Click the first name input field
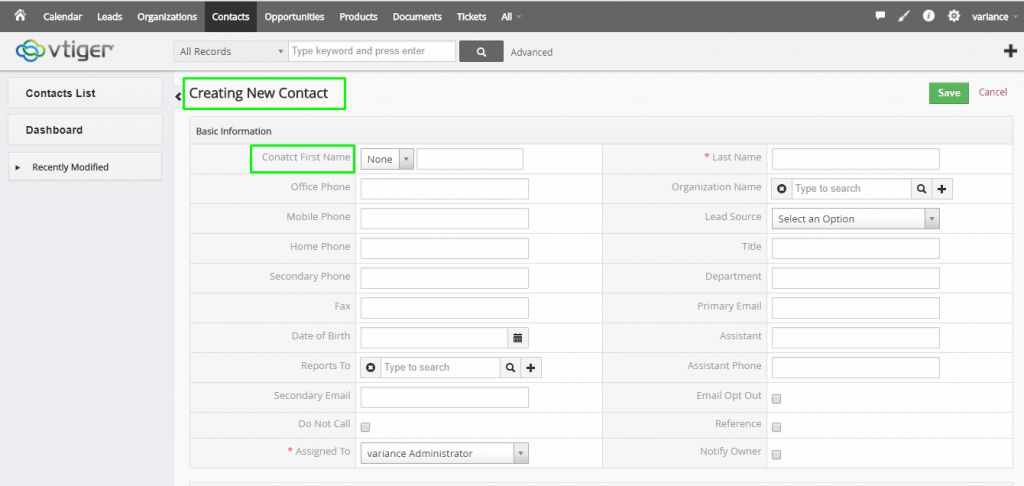Image resolution: width=1024 pixels, height=486 pixels. [470, 159]
